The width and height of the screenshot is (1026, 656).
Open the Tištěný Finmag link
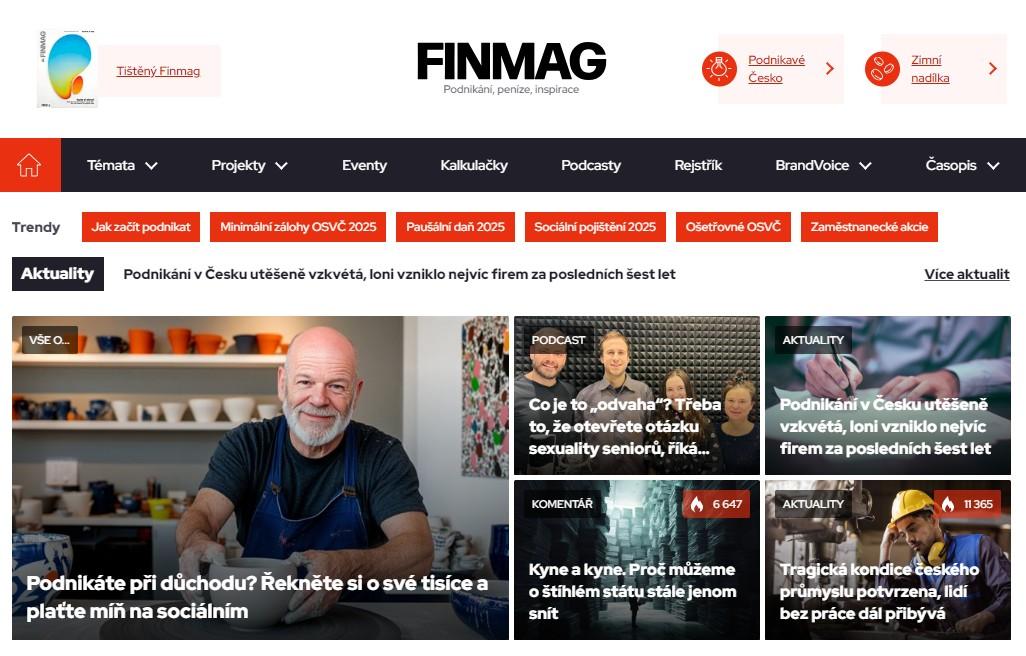[158, 71]
